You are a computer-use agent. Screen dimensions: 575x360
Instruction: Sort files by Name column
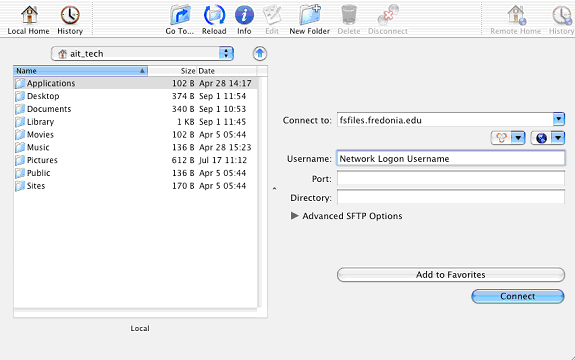tap(81, 71)
